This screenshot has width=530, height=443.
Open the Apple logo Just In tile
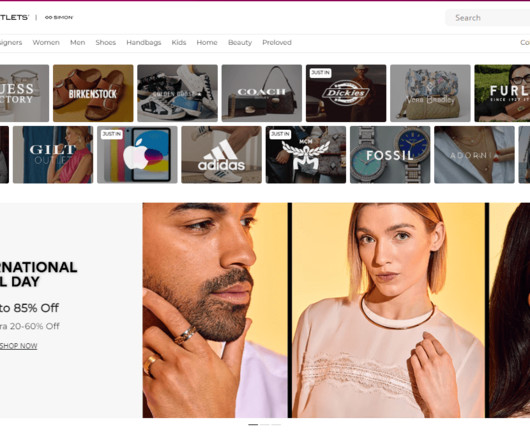pos(137,155)
